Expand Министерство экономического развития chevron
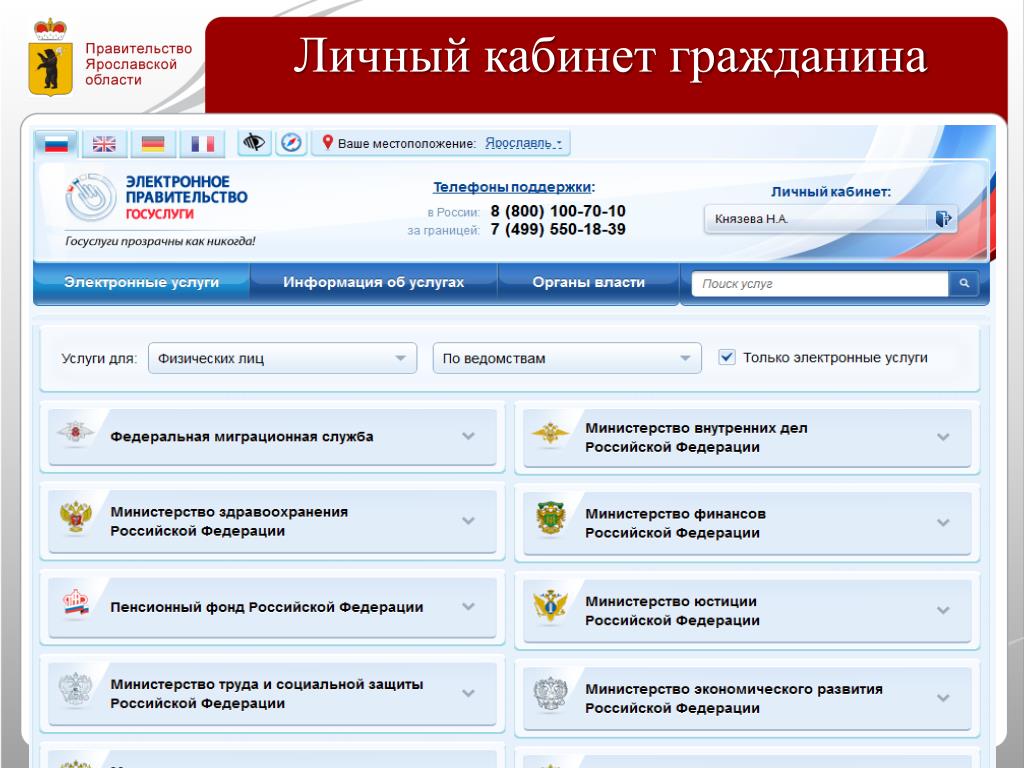This screenshot has height=768, width=1024. click(x=943, y=697)
